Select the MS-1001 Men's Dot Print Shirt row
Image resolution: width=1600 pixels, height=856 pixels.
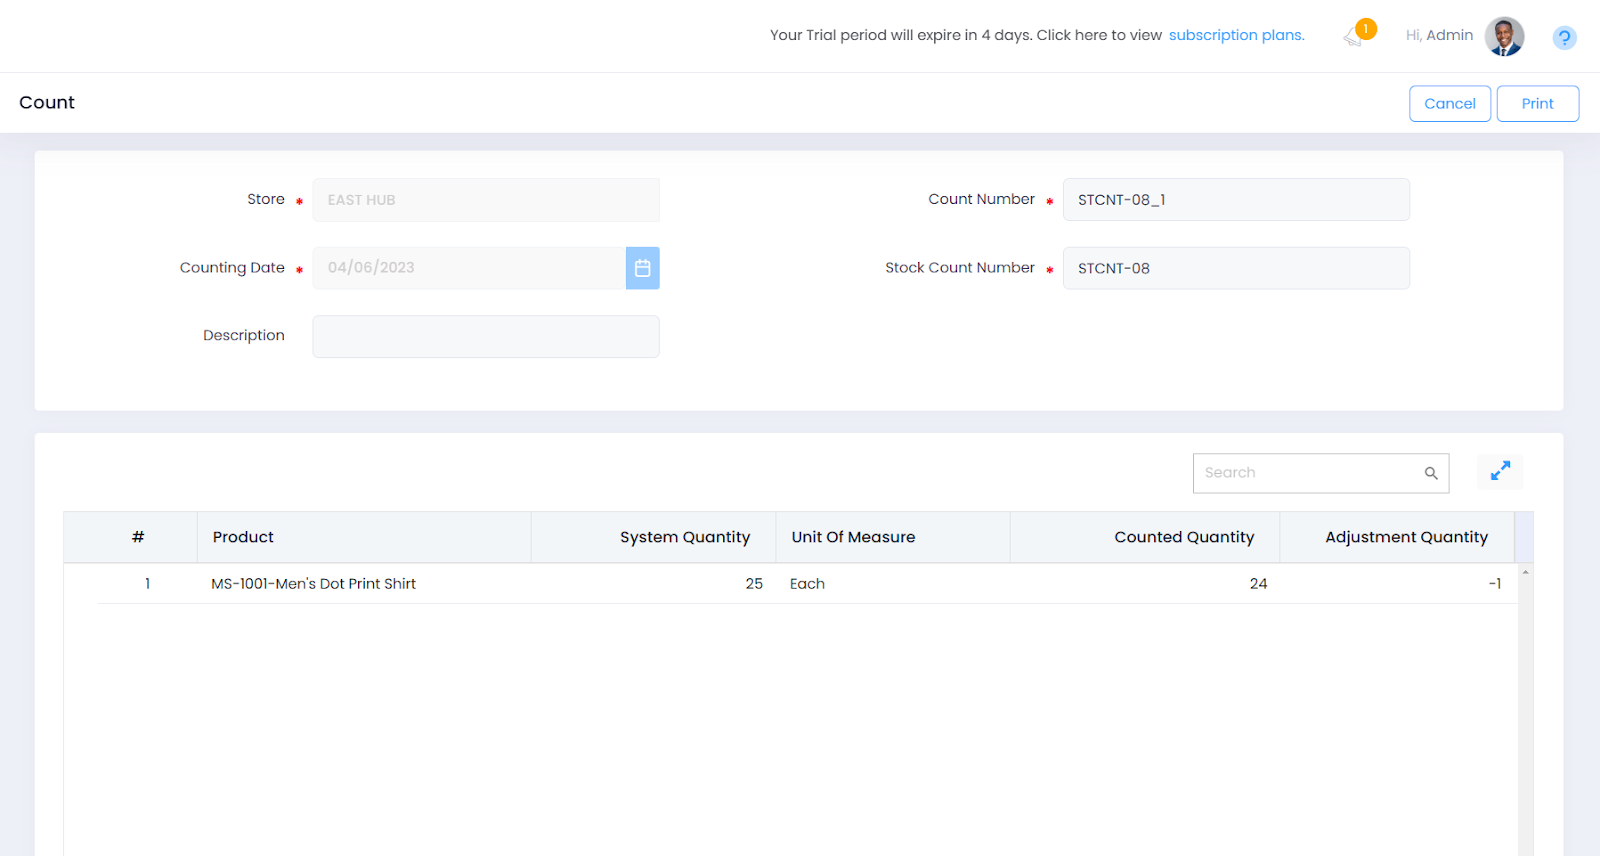tap(313, 584)
